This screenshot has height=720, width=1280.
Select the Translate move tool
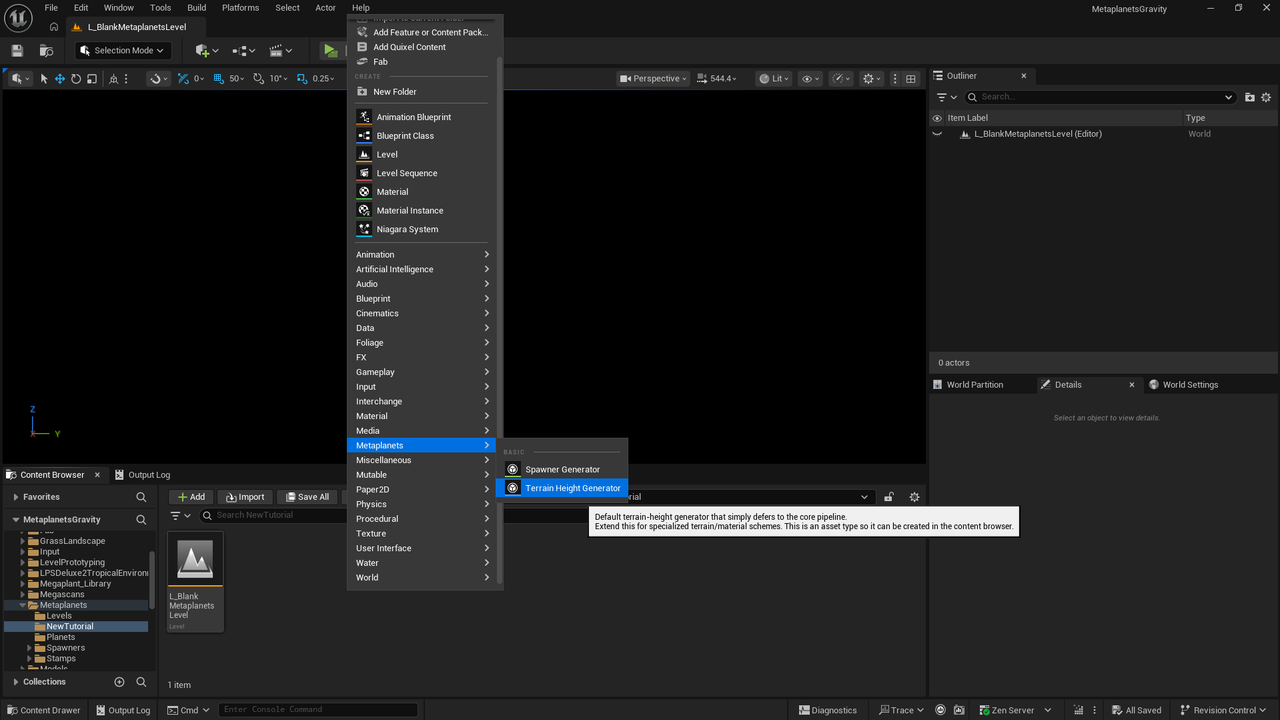click(60, 79)
